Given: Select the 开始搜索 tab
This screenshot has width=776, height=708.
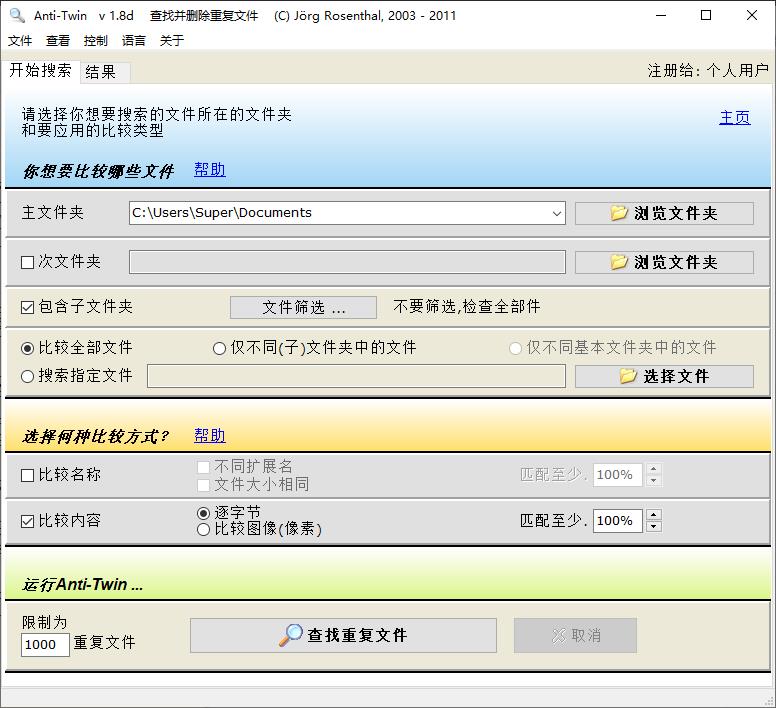Looking at the screenshot, I should tap(41, 71).
